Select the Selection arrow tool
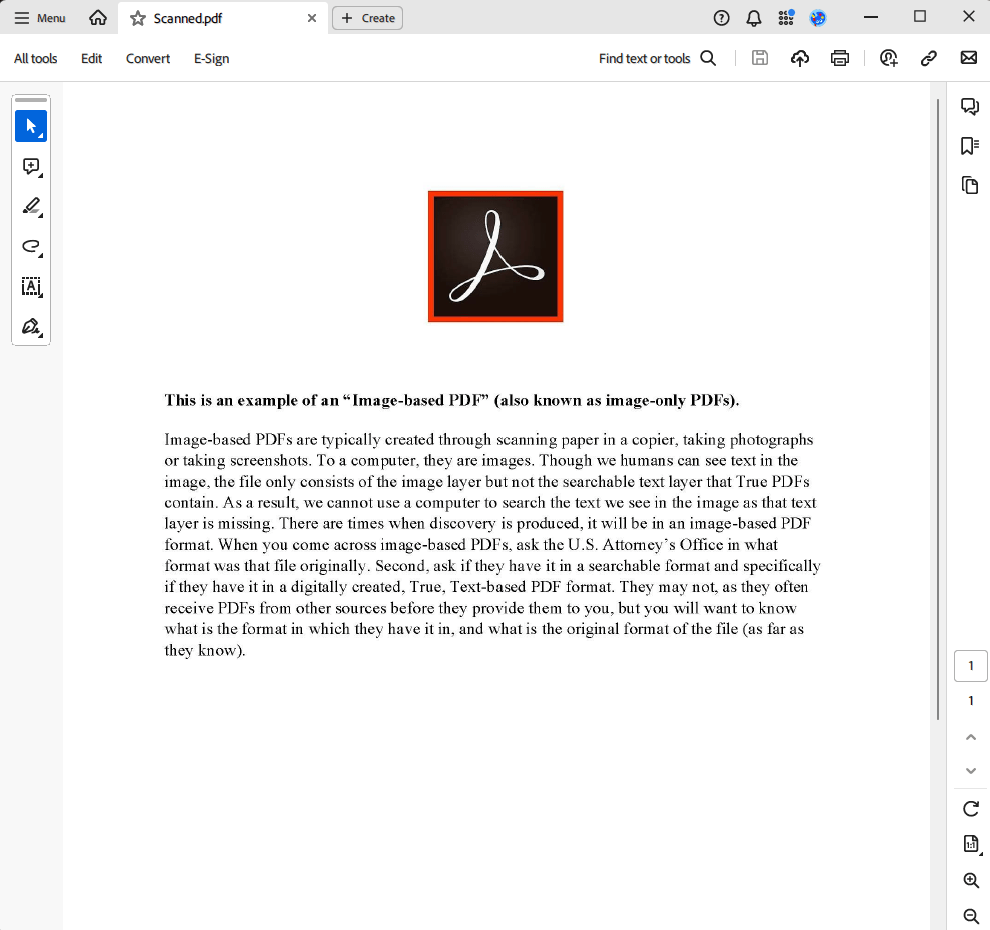 (31, 125)
